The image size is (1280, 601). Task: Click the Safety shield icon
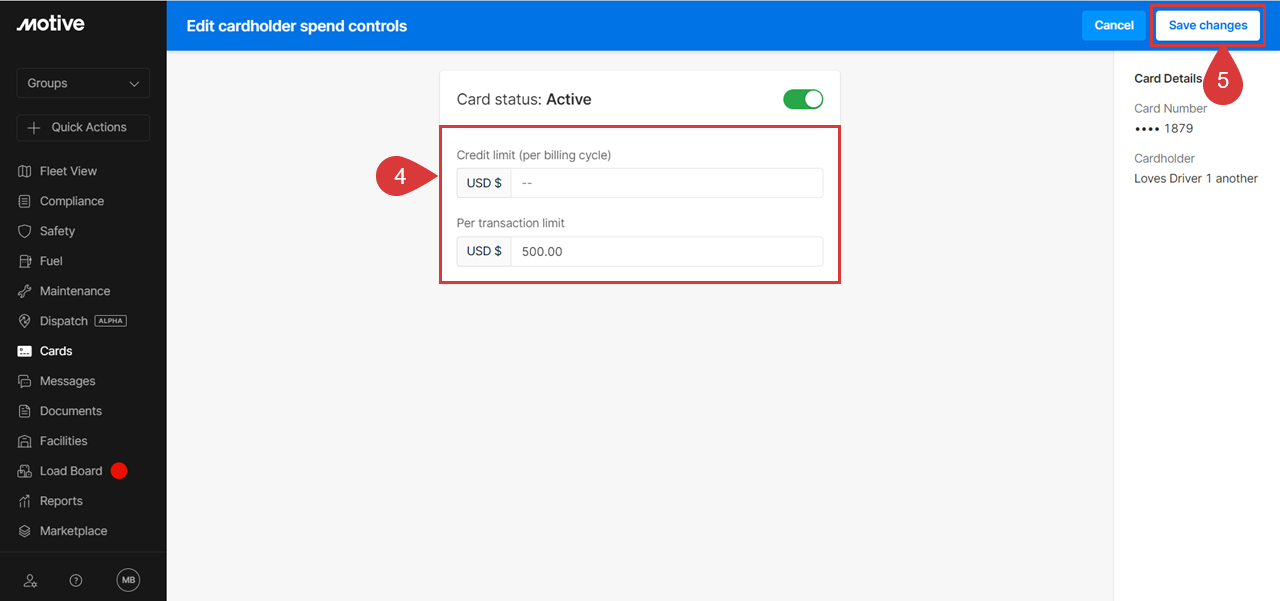pyautogui.click(x=25, y=231)
